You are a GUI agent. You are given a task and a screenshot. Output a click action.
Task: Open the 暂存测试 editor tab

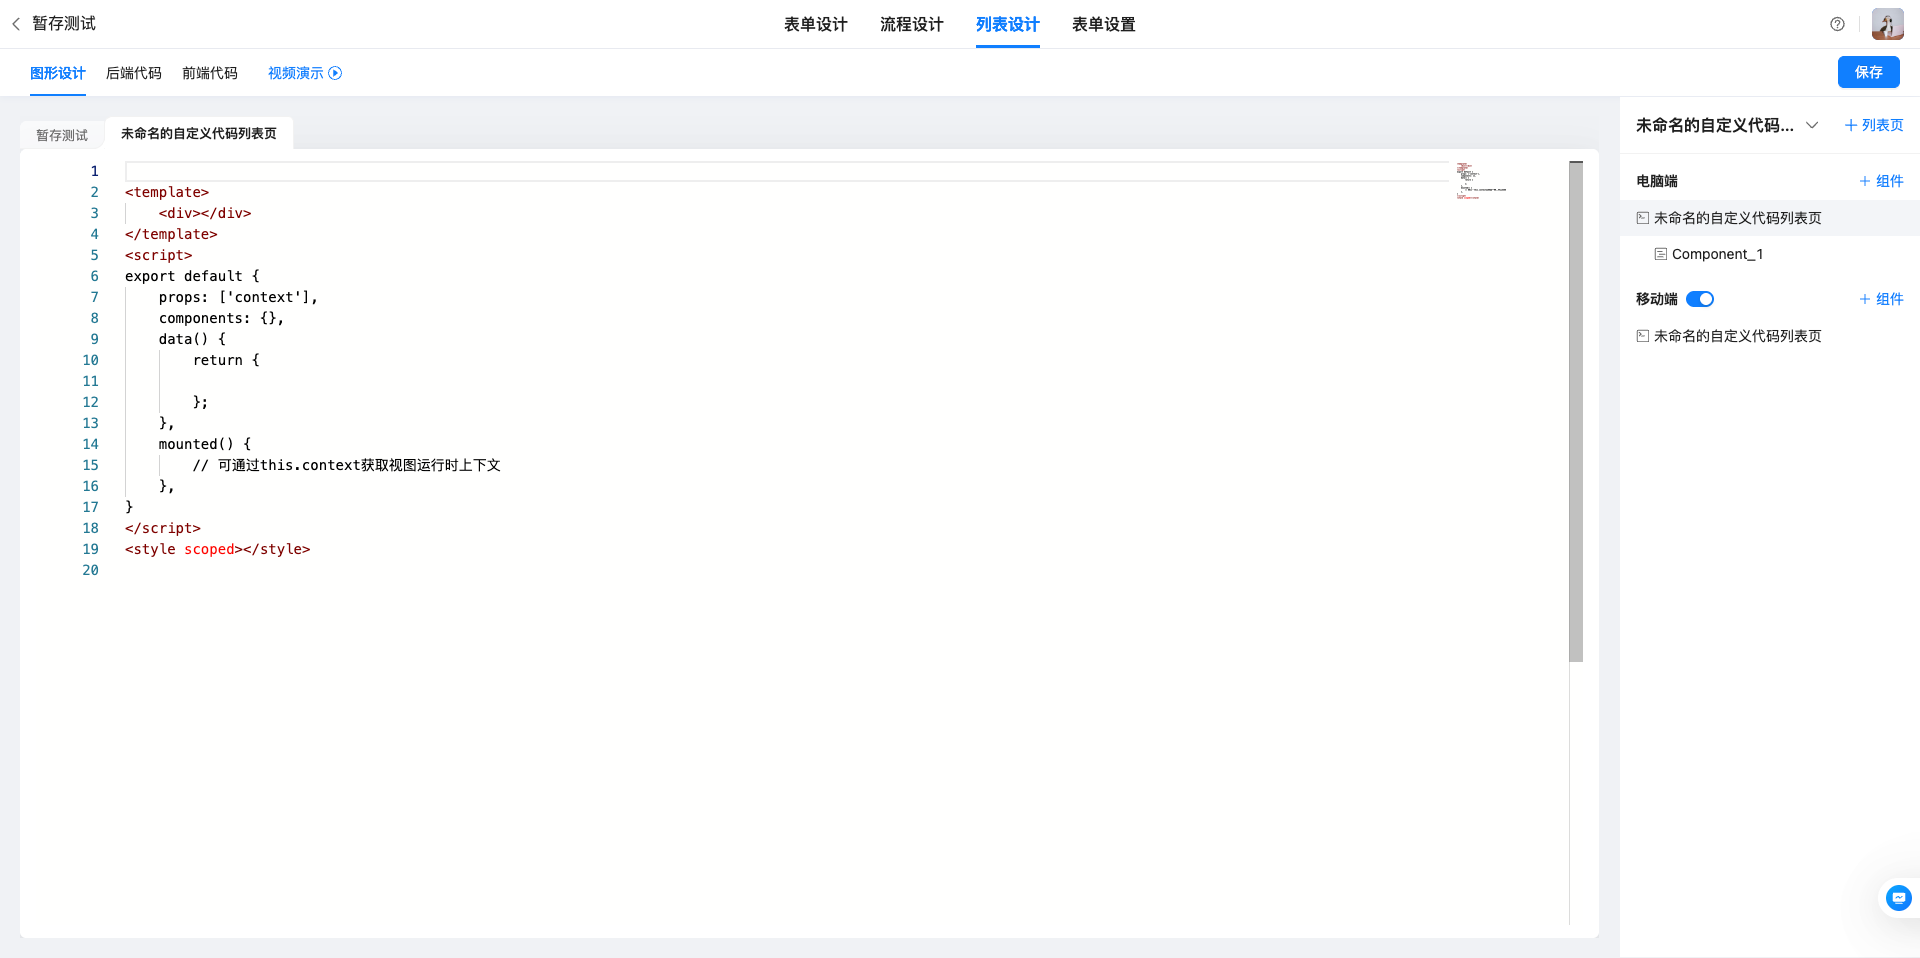[x=62, y=135]
